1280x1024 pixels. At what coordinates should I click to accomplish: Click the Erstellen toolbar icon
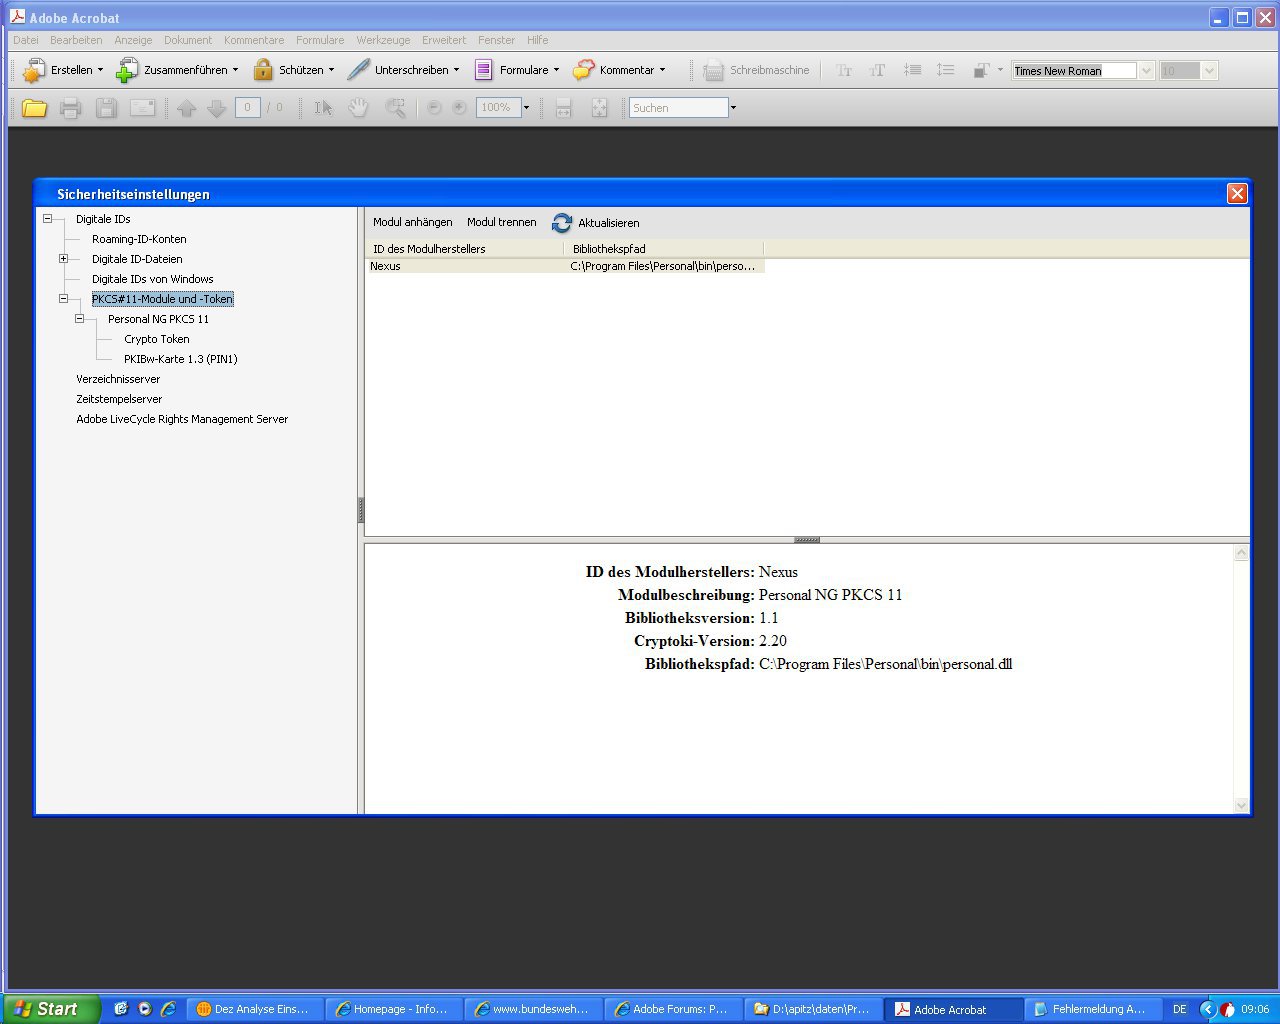[35, 70]
